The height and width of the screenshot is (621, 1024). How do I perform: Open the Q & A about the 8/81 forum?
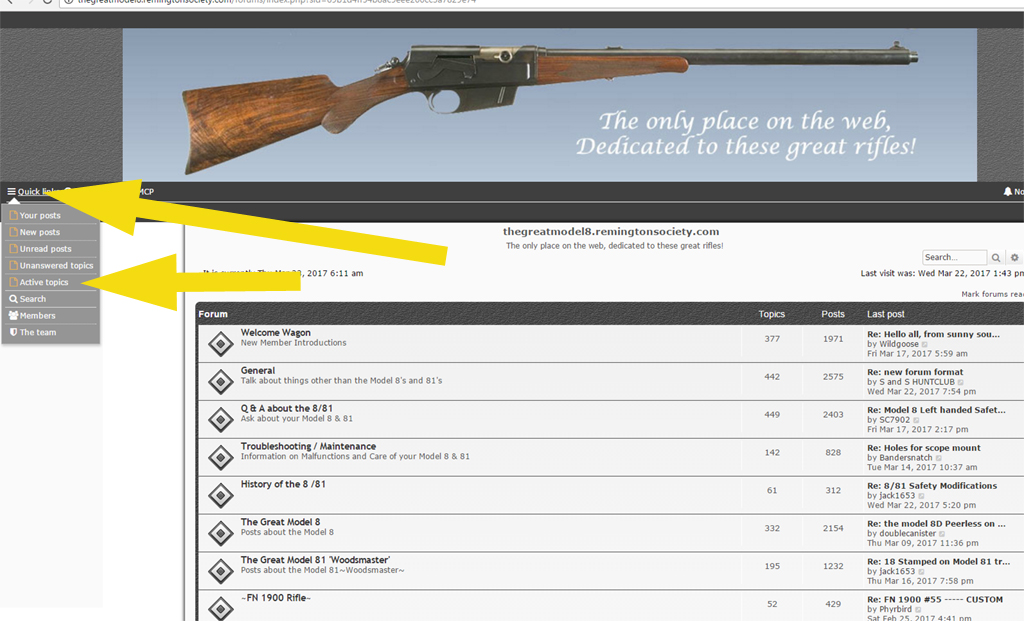(x=287, y=408)
